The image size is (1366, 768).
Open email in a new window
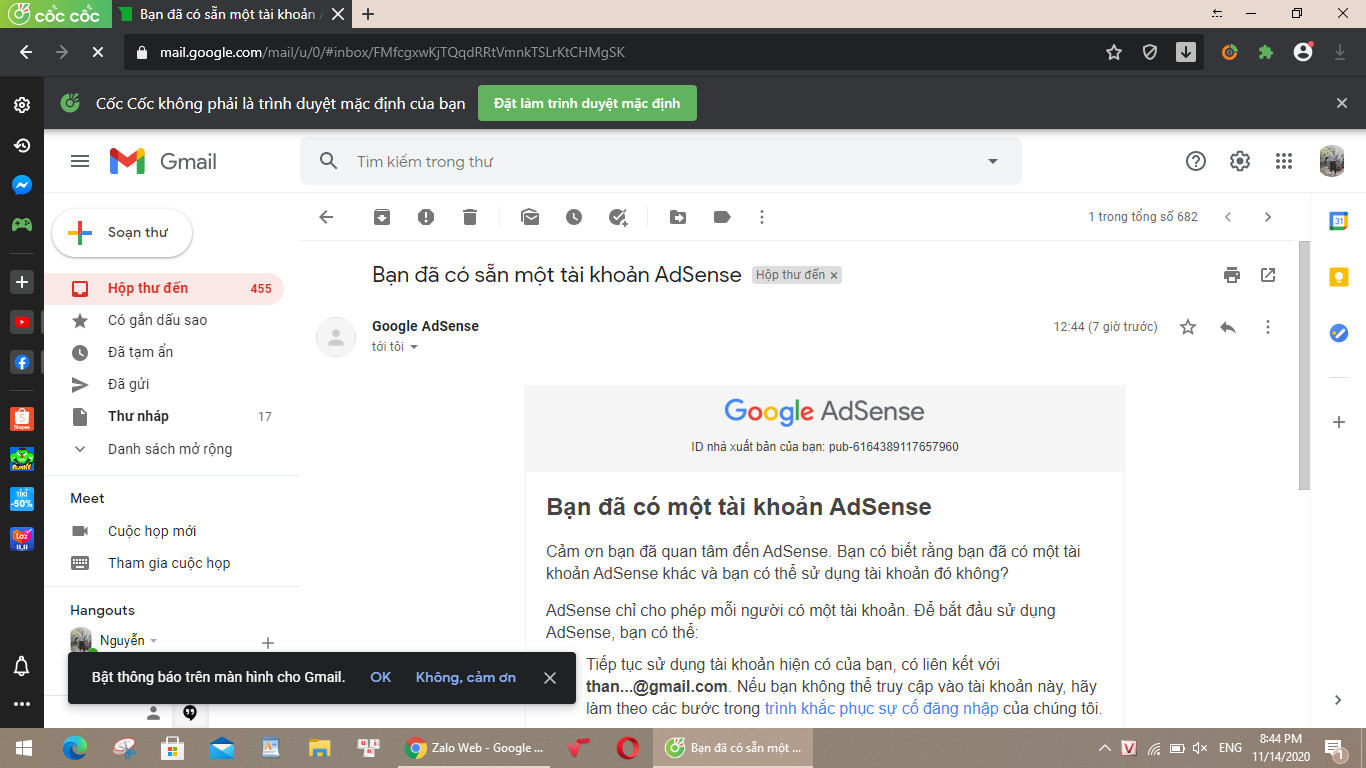1268,275
